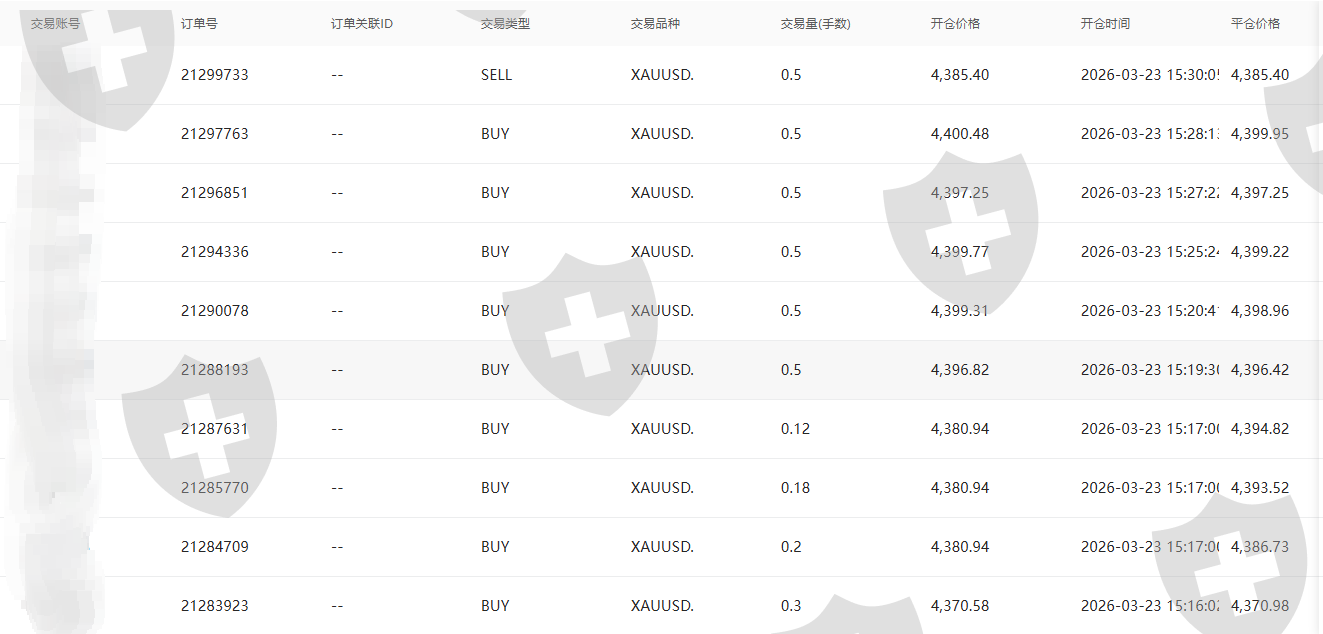Click the 交易量(手数) column header
This screenshot has width=1323, height=634.
[815, 24]
